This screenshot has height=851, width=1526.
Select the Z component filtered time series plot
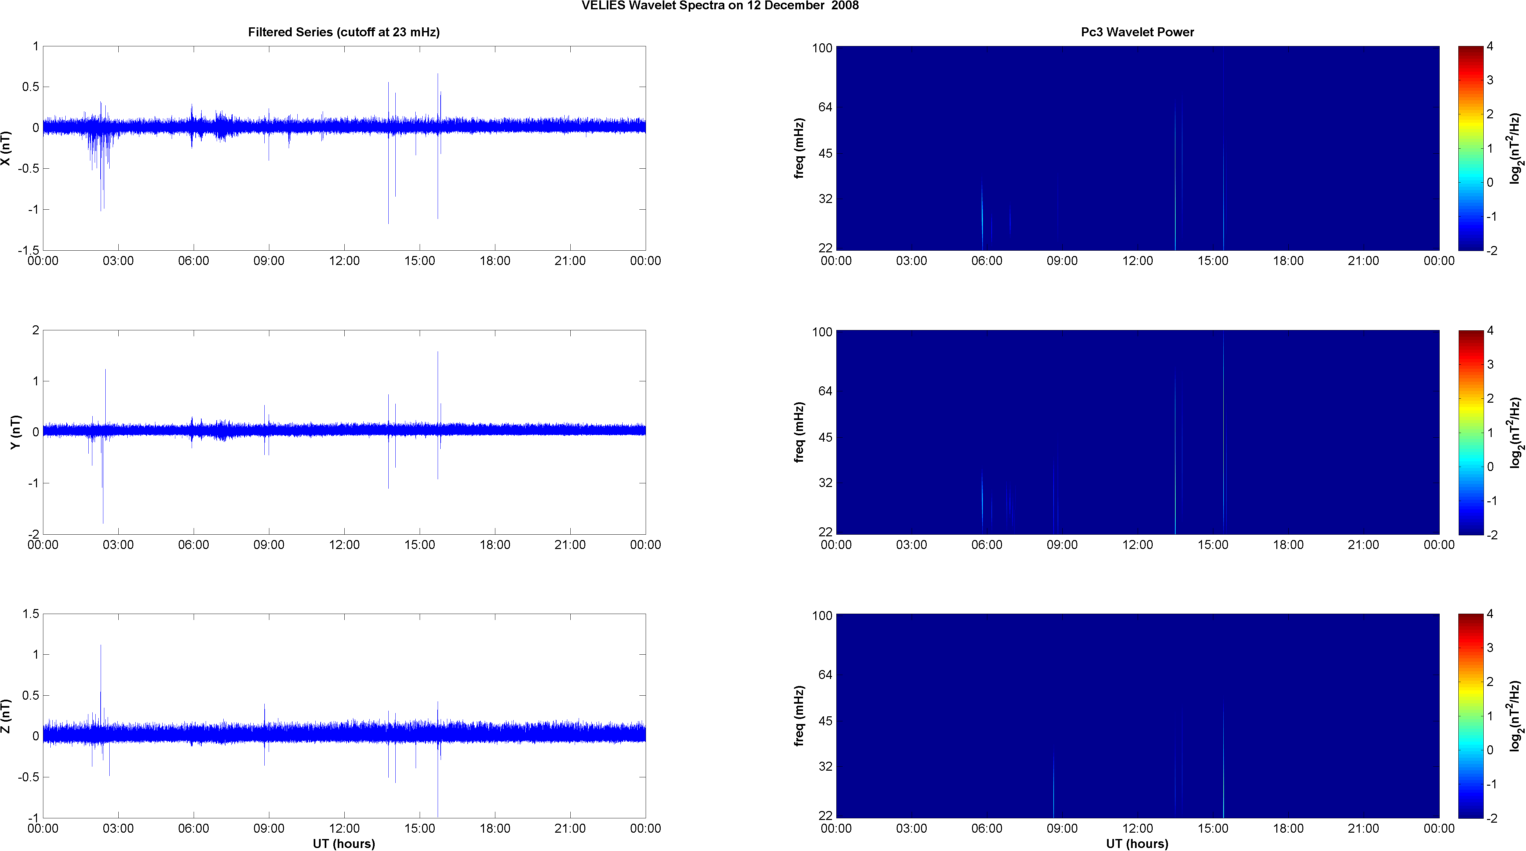tap(344, 716)
